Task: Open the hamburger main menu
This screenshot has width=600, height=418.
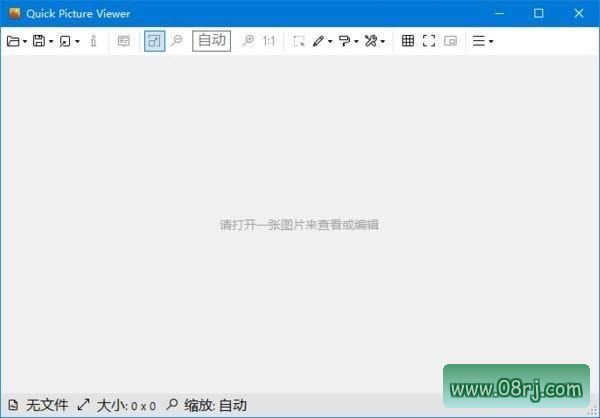Action: pyautogui.click(x=479, y=41)
